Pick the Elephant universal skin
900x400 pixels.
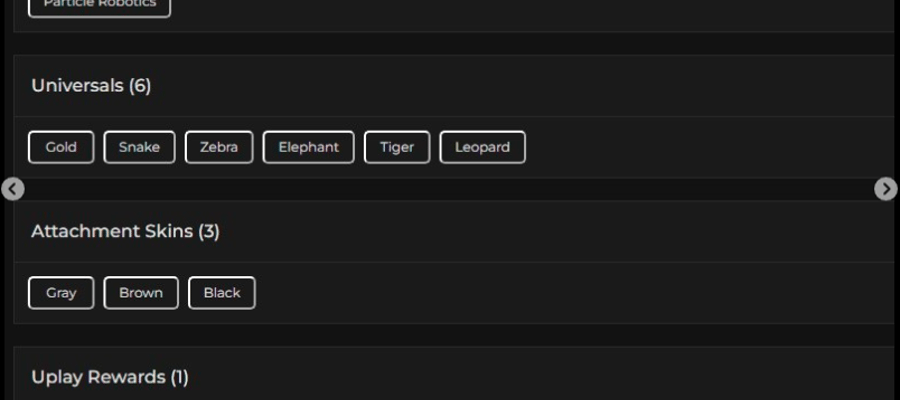(309, 147)
